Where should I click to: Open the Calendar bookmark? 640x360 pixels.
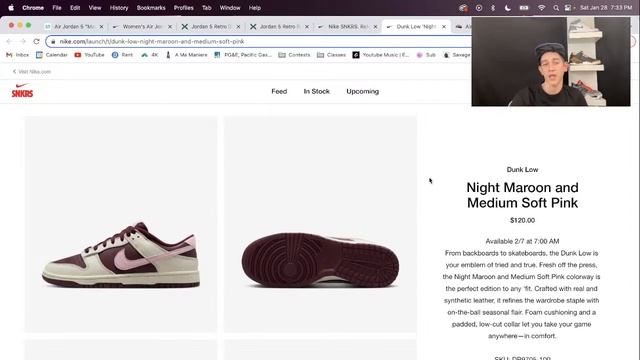tap(51, 55)
